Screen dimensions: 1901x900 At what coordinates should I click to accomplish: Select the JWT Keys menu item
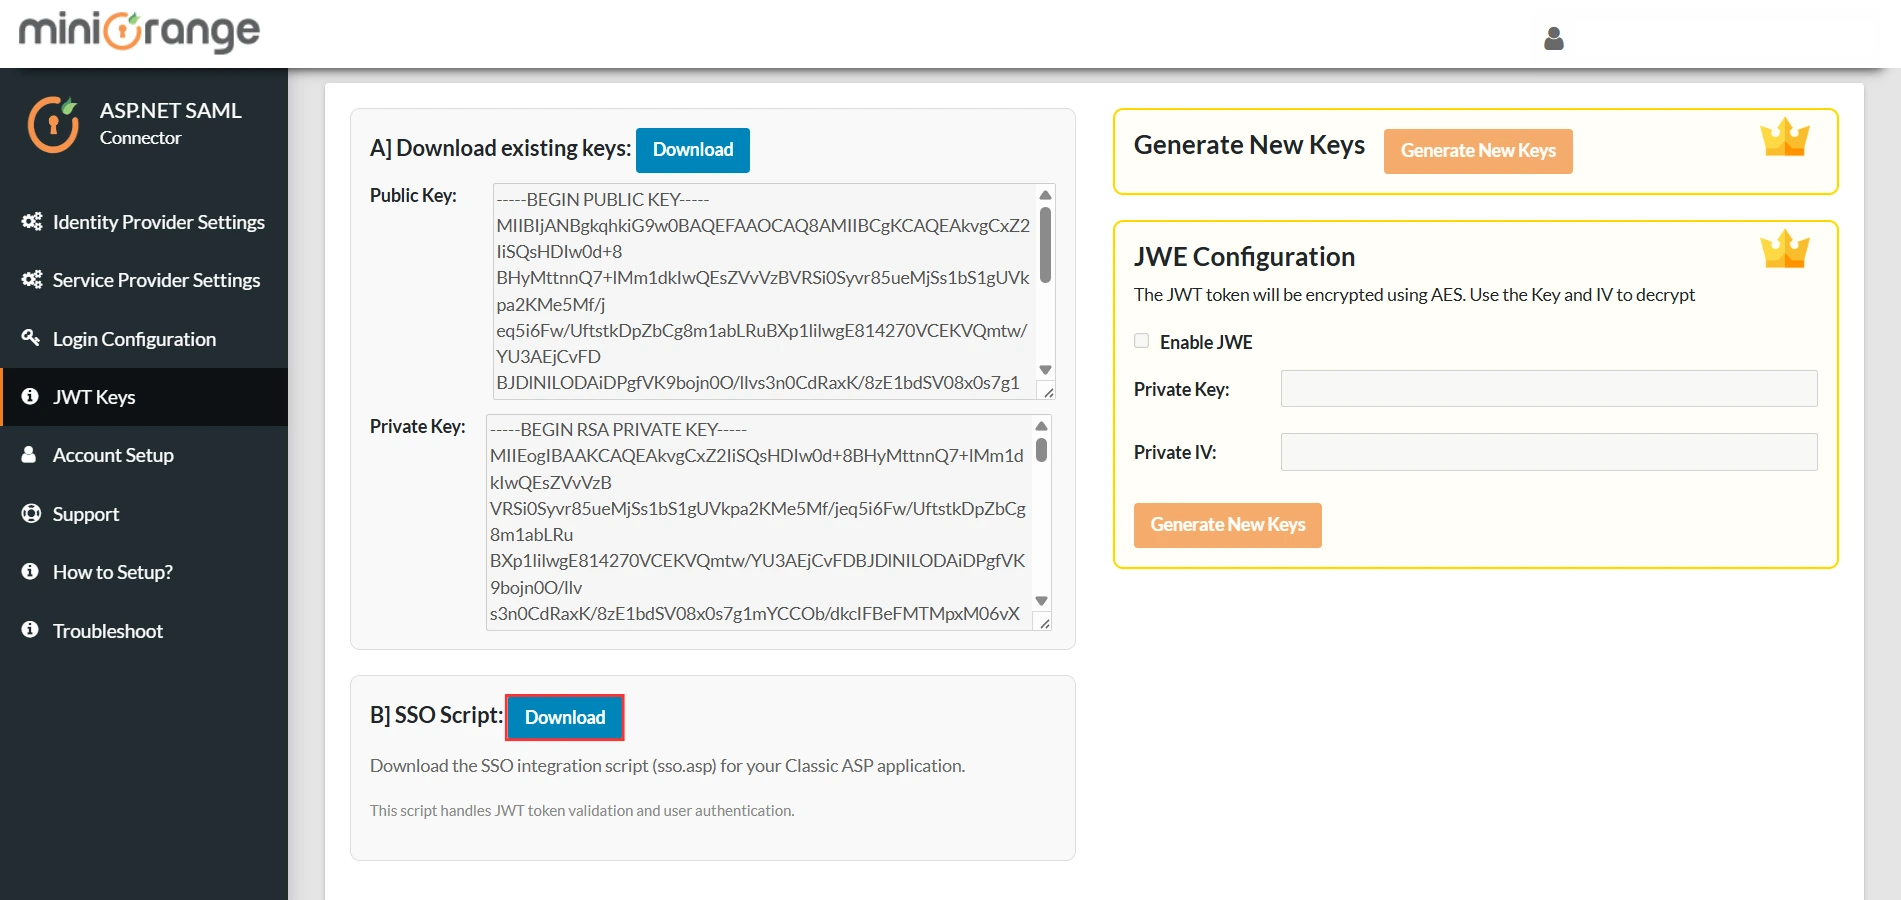pyautogui.click(x=144, y=397)
